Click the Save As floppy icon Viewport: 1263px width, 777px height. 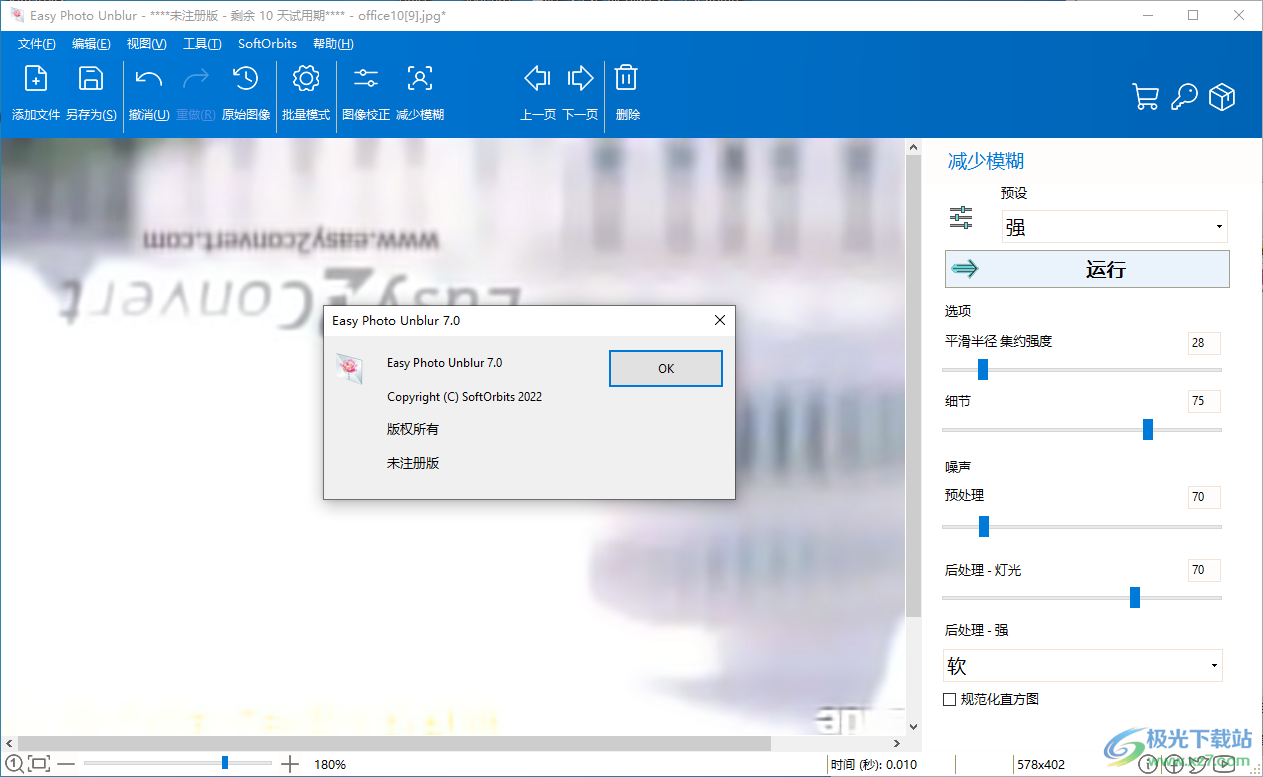point(91,79)
